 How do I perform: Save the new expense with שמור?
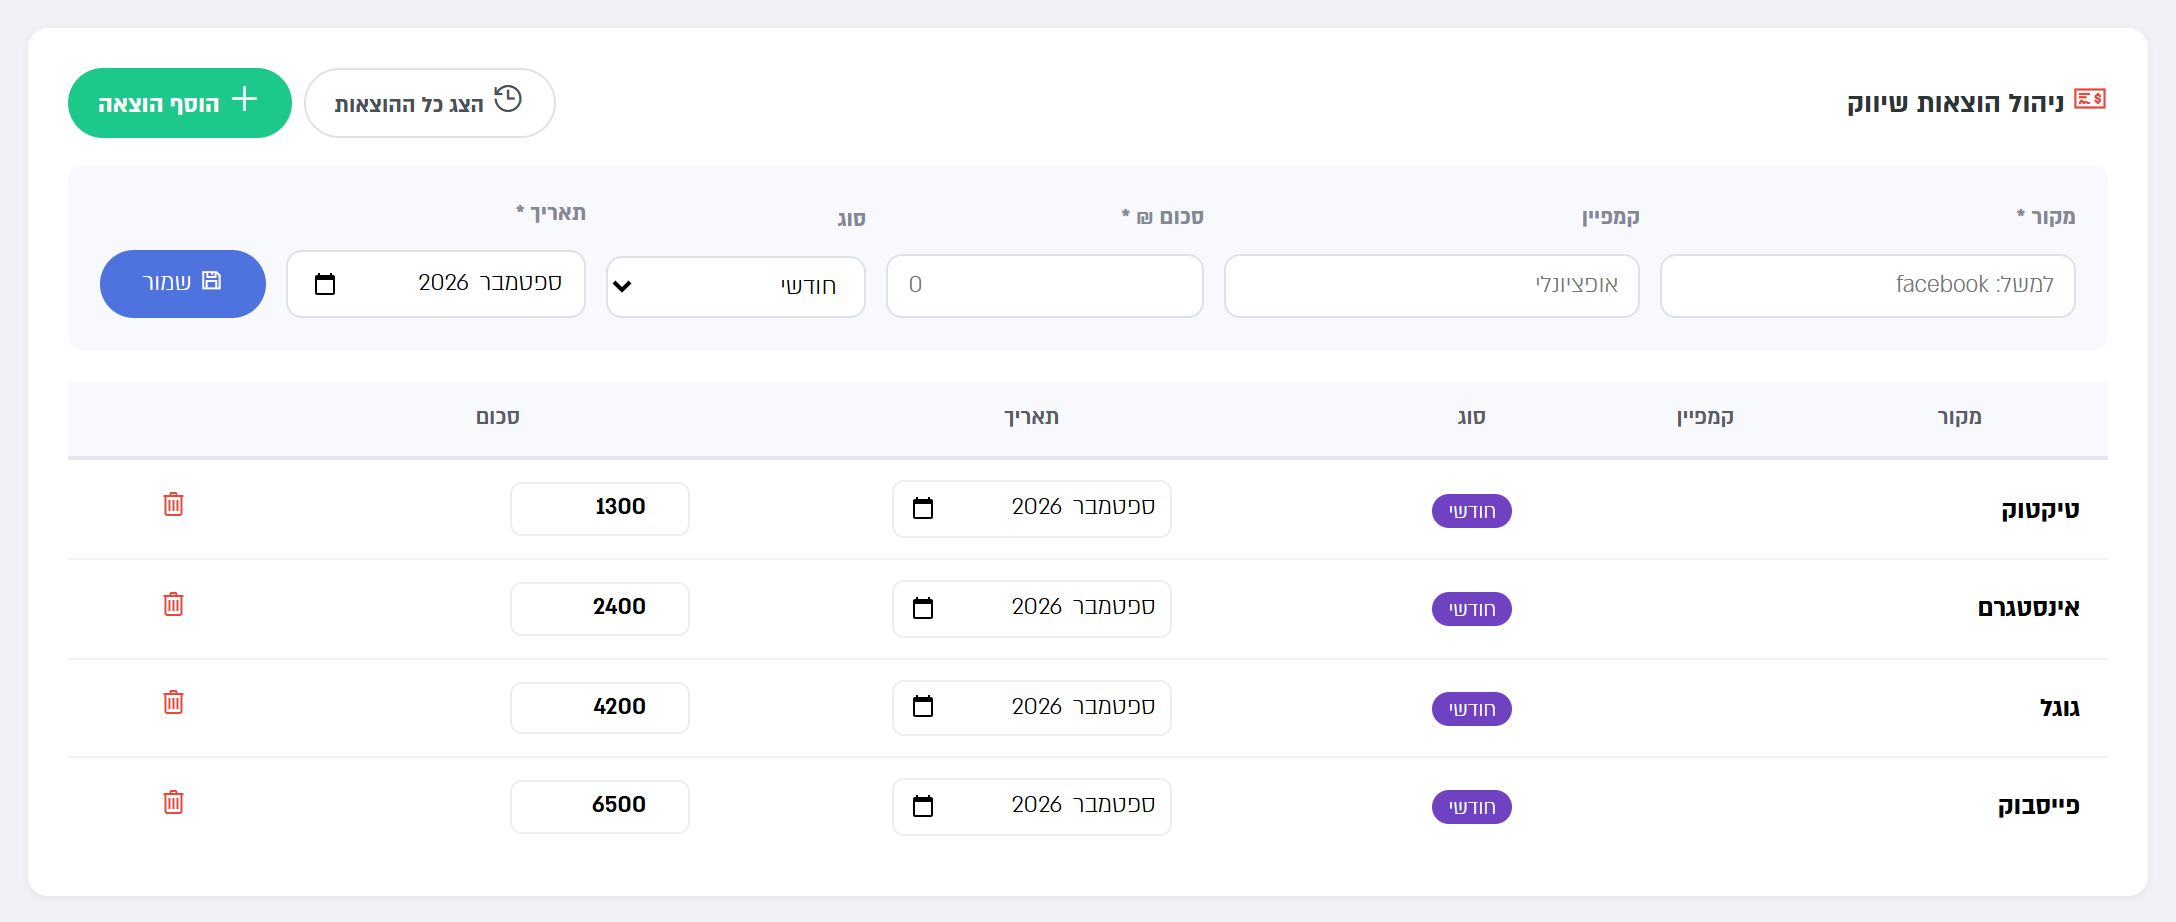[x=183, y=284]
